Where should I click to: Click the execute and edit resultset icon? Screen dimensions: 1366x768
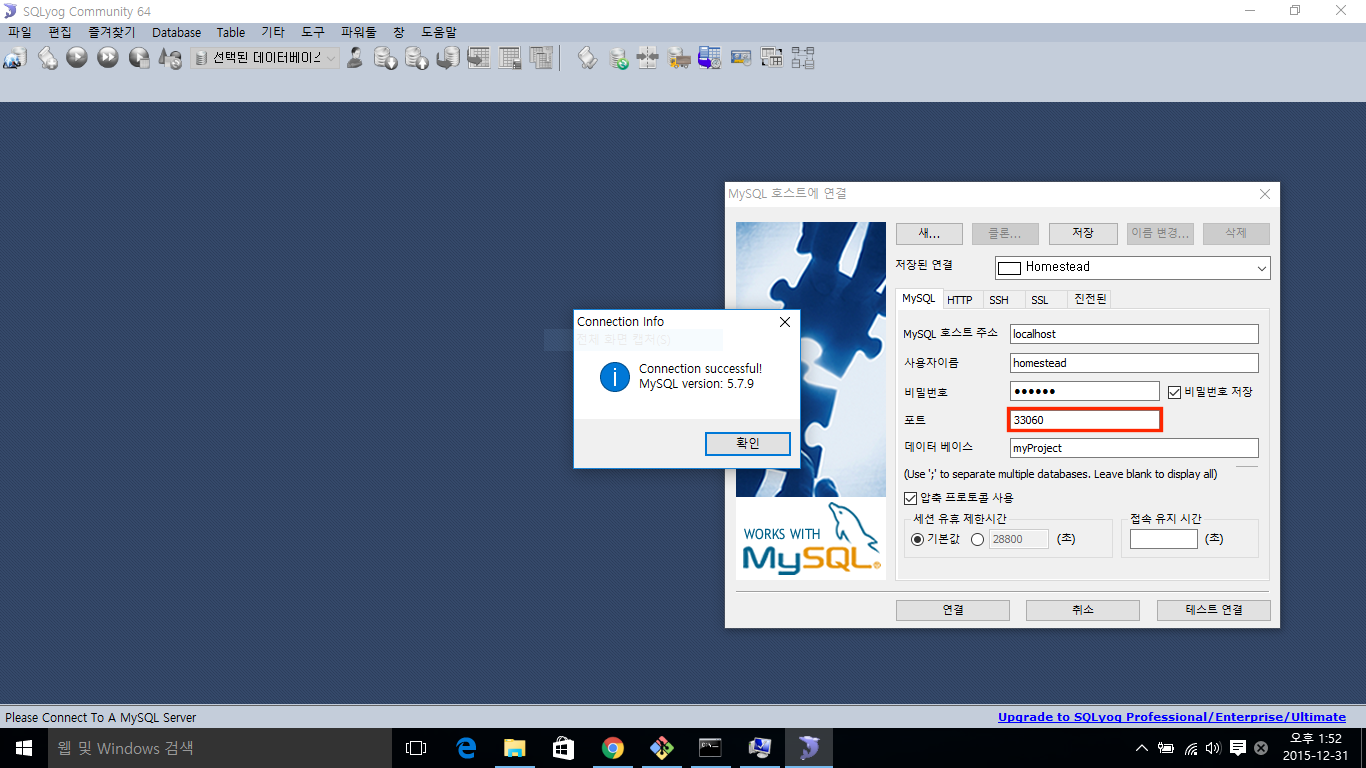[139, 58]
